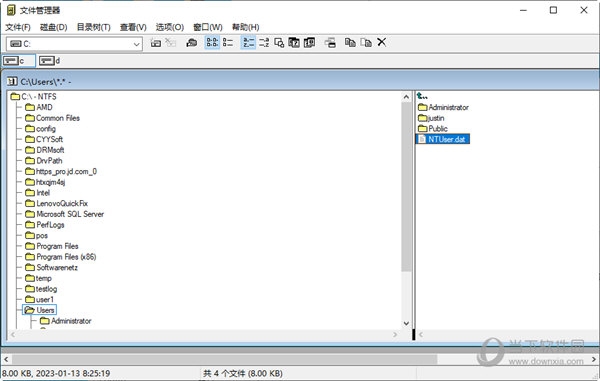Open the 选项(O) menu
Viewport: 600px width, 381px height.
[170, 27]
